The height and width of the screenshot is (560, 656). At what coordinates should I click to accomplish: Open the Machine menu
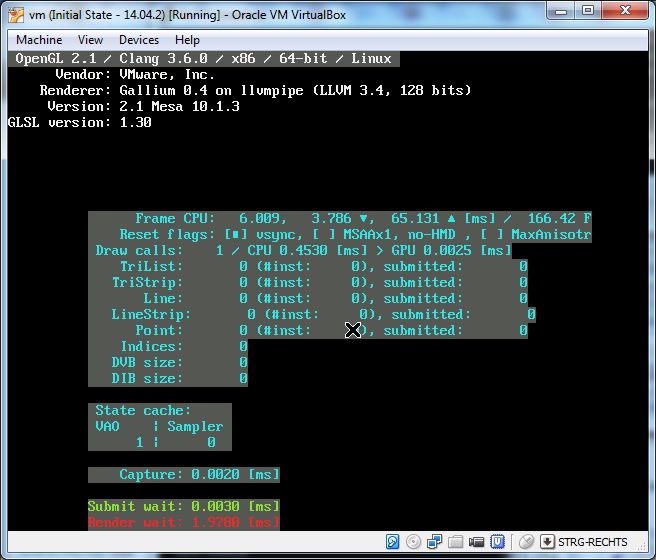coord(39,40)
